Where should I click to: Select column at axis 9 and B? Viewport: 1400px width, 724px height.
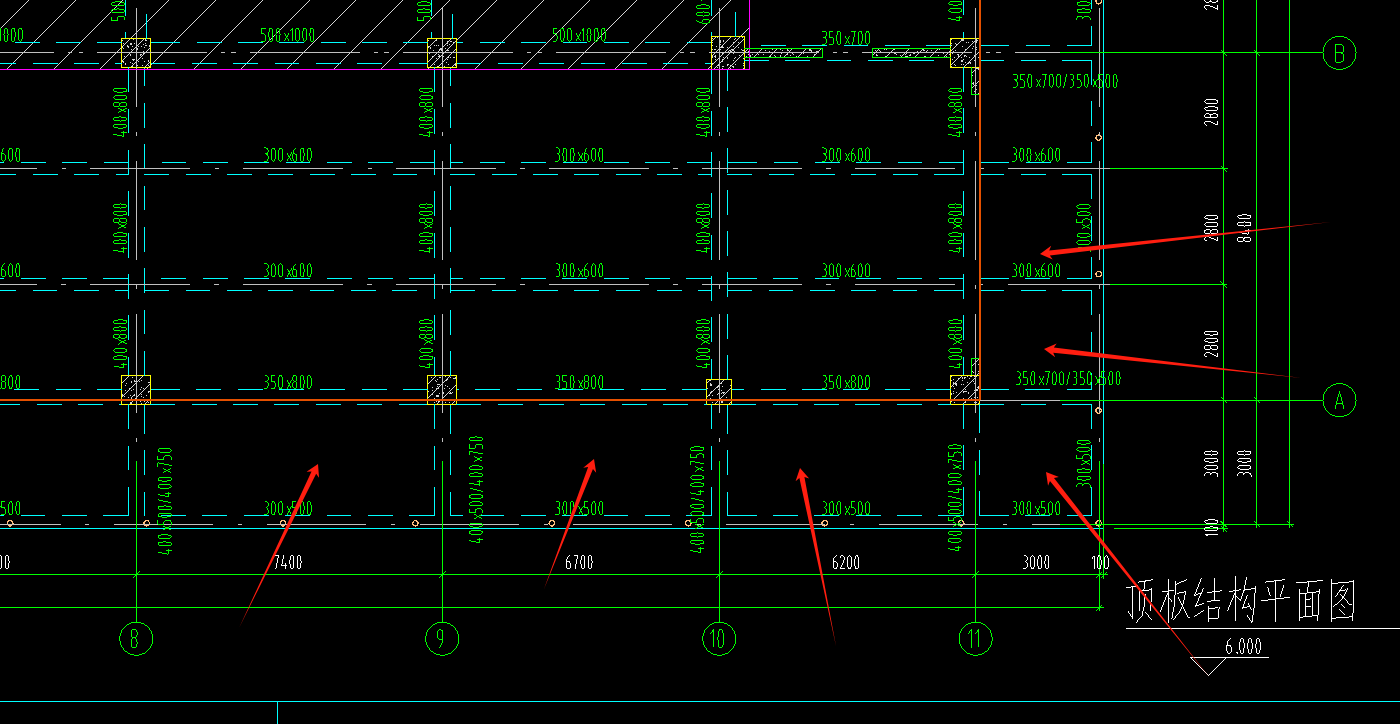click(442, 53)
